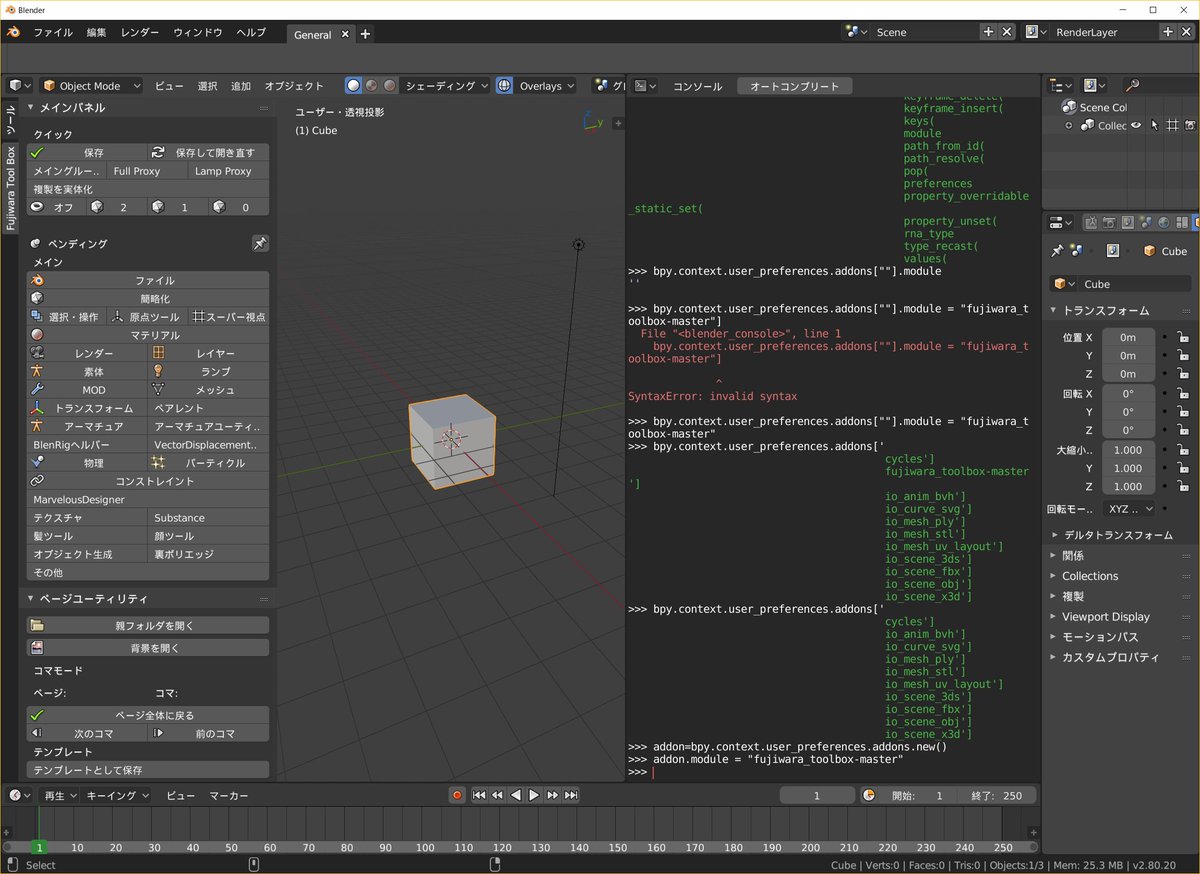
Task: Jump to the last frame in timeline
Action: point(571,795)
